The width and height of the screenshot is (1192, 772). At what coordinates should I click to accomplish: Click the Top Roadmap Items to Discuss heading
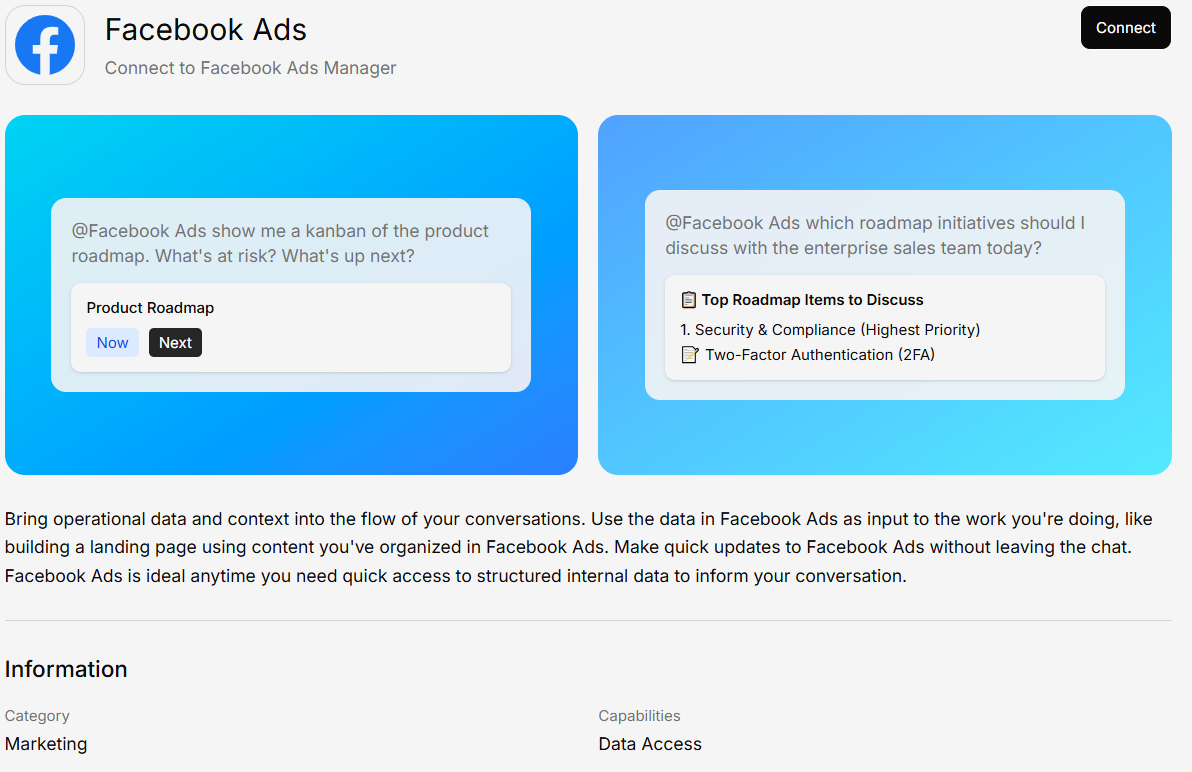click(x=812, y=300)
